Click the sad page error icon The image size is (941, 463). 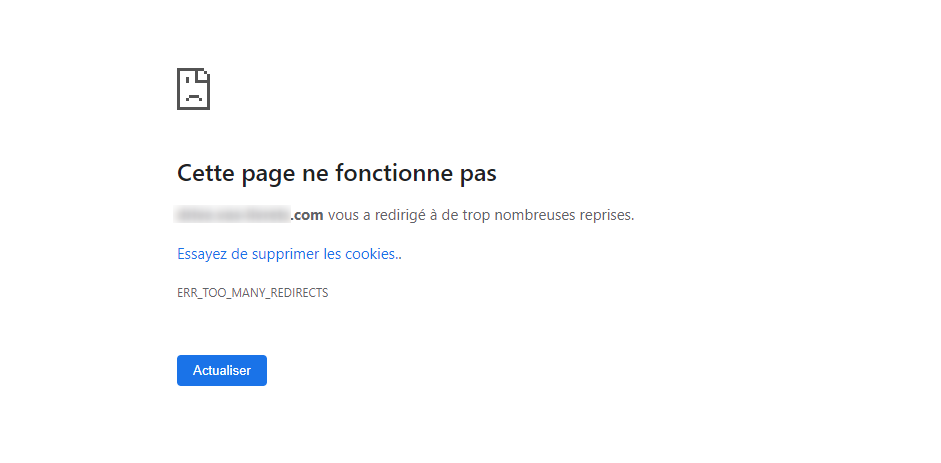[x=193, y=89]
